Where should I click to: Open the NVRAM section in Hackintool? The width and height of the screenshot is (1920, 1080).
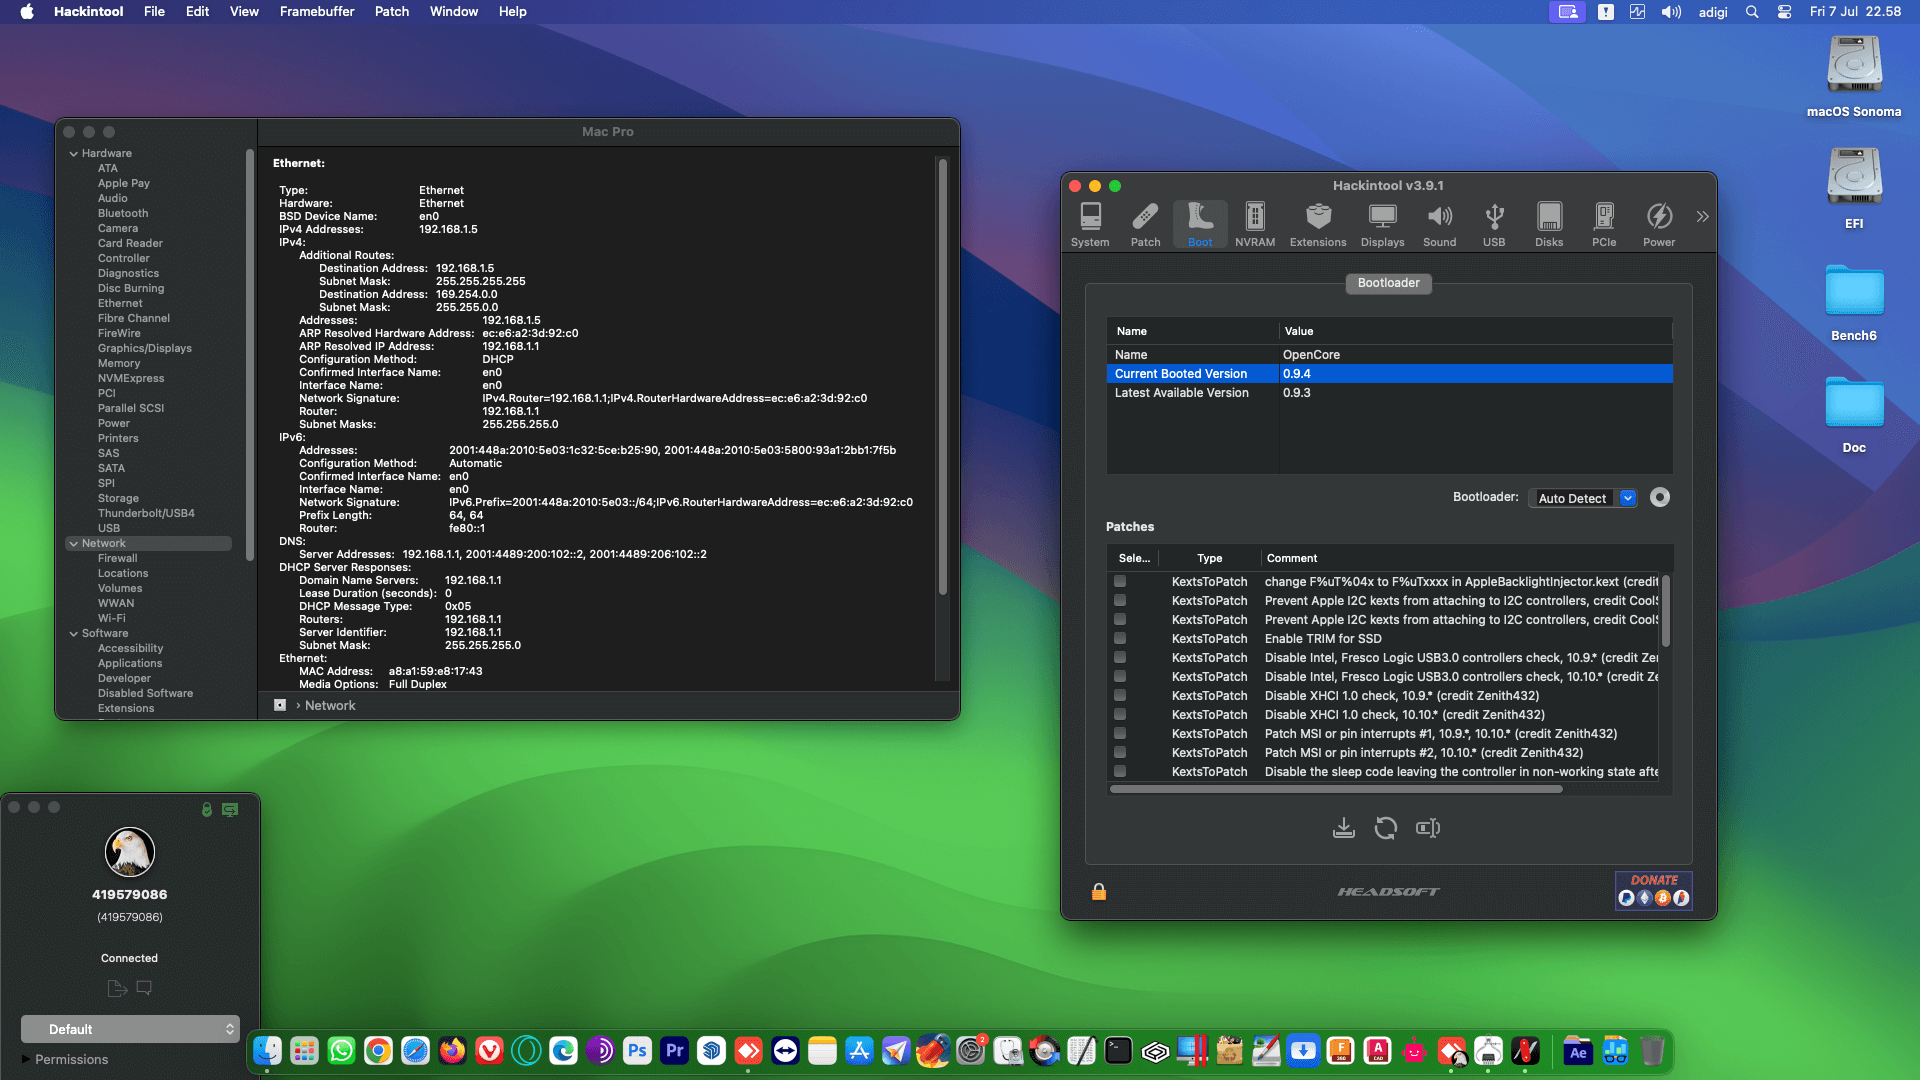[x=1255, y=225]
